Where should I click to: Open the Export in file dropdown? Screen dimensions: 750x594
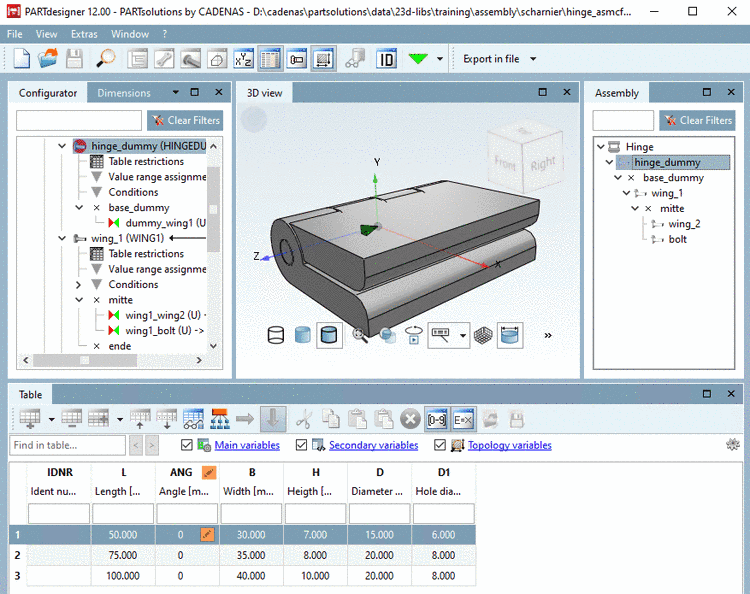click(533, 59)
